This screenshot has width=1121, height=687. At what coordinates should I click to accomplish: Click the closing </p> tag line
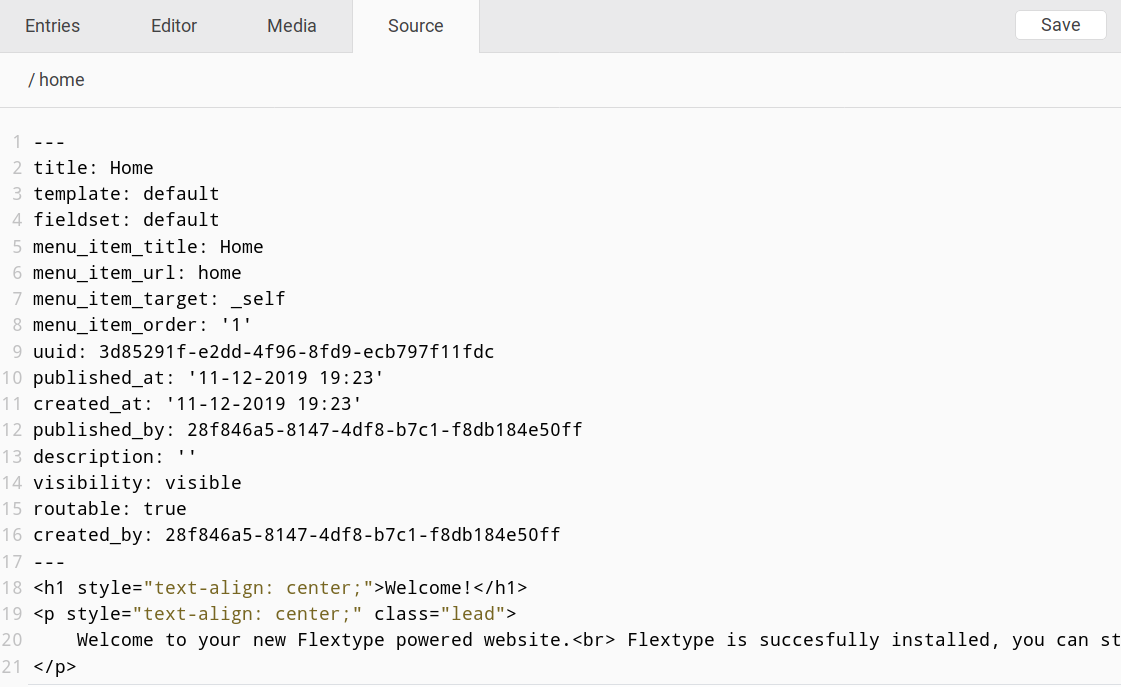[54, 666]
